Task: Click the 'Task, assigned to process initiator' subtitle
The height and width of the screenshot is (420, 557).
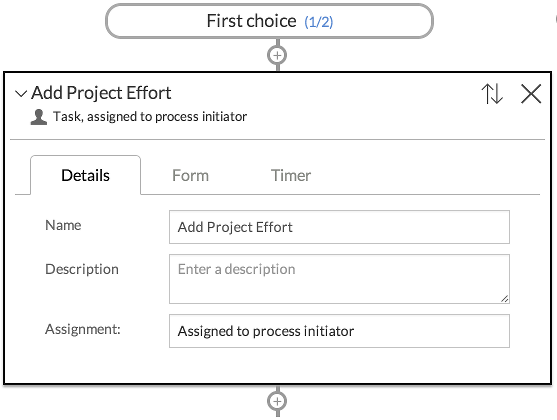Action: click(x=150, y=117)
